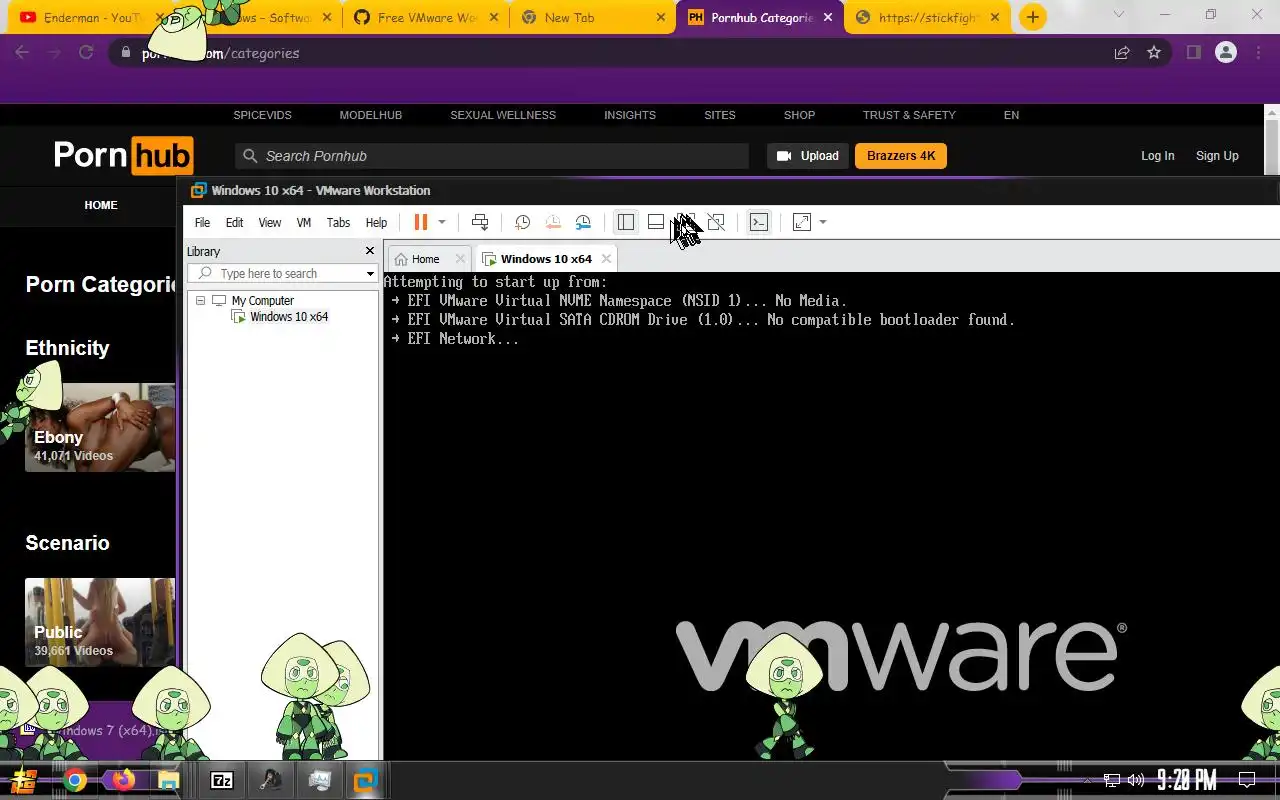Image resolution: width=1280 pixels, height=800 pixels.
Task: Click the HOME navigation item on website
Action: (101, 205)
